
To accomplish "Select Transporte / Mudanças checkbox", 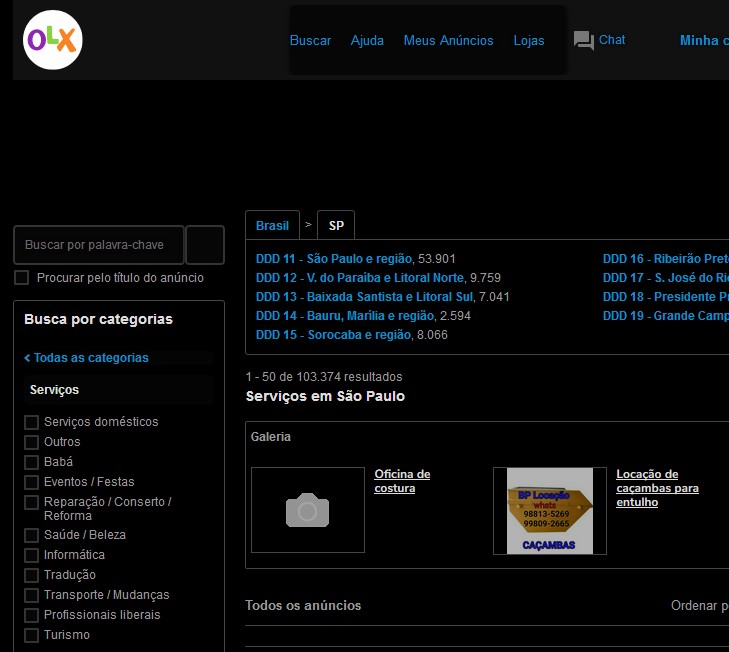I will click(31, 595).
